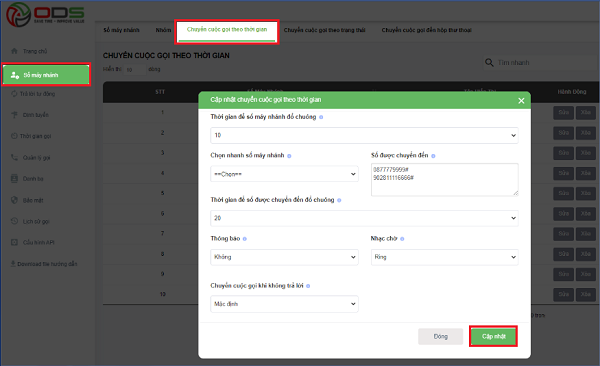Click Sửa button in row 1
600x366 pixels.
click(x=563, y=113)
